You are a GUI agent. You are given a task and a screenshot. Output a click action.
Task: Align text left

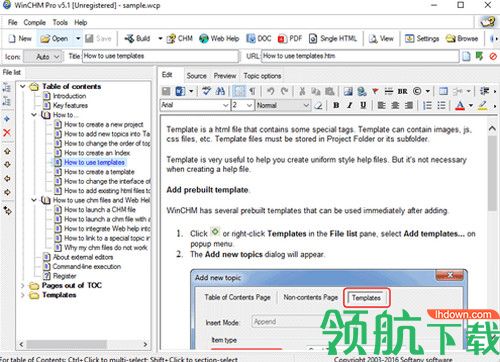coord(381,105)
